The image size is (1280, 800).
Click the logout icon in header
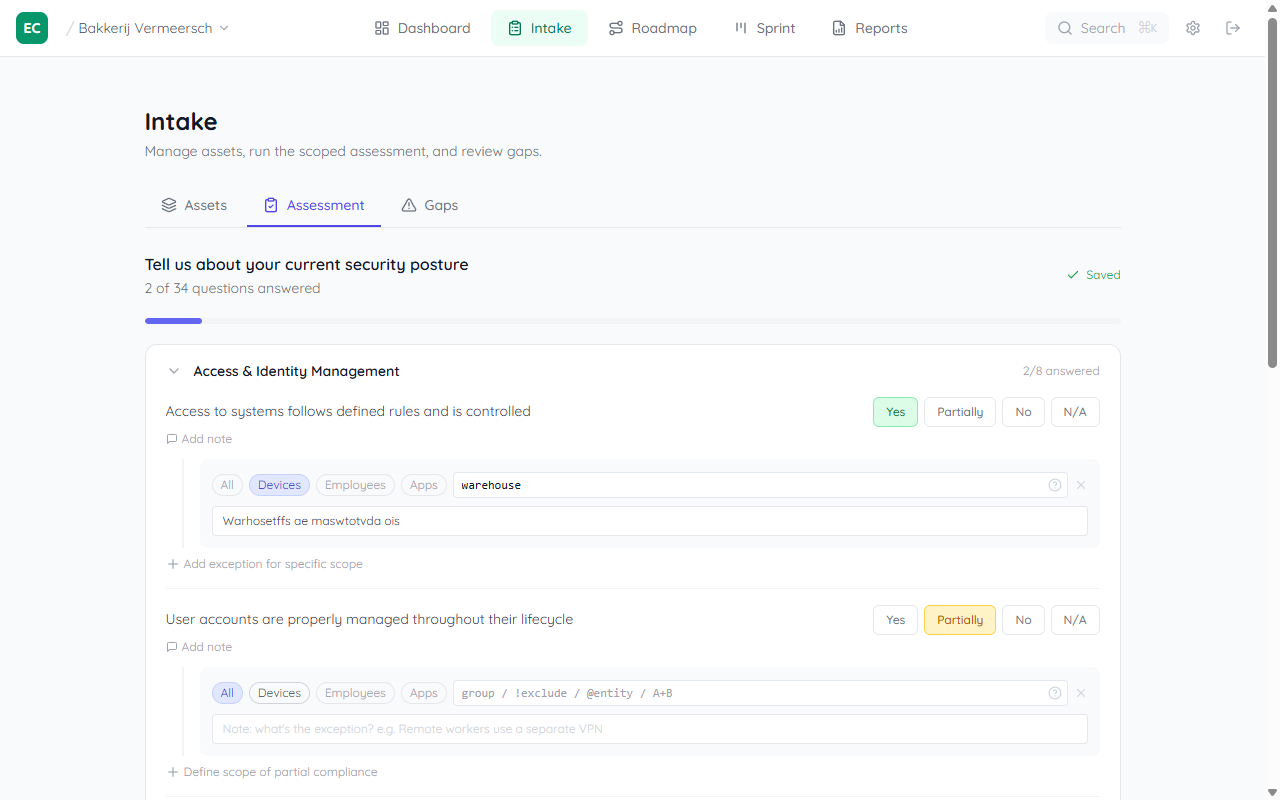point(1233,28)
